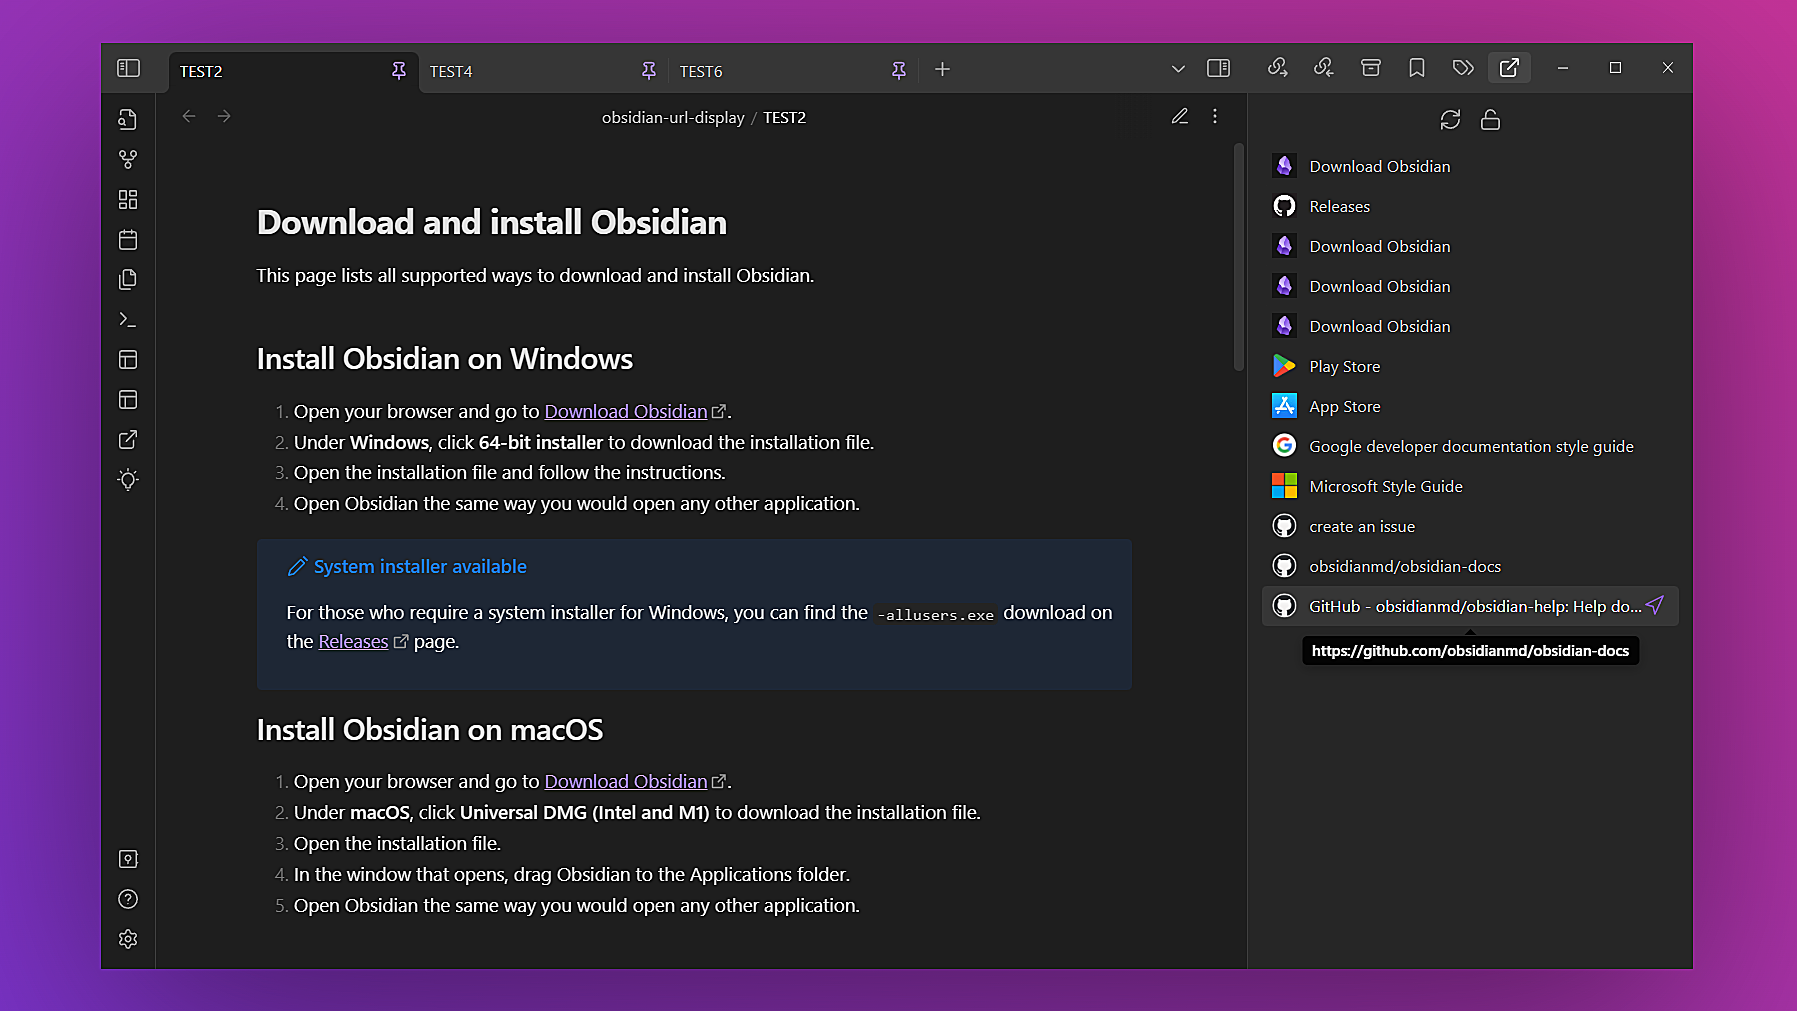Select Releases in the links panel
This screenshot has height=1011, width=1797.
coord(1470,206)
